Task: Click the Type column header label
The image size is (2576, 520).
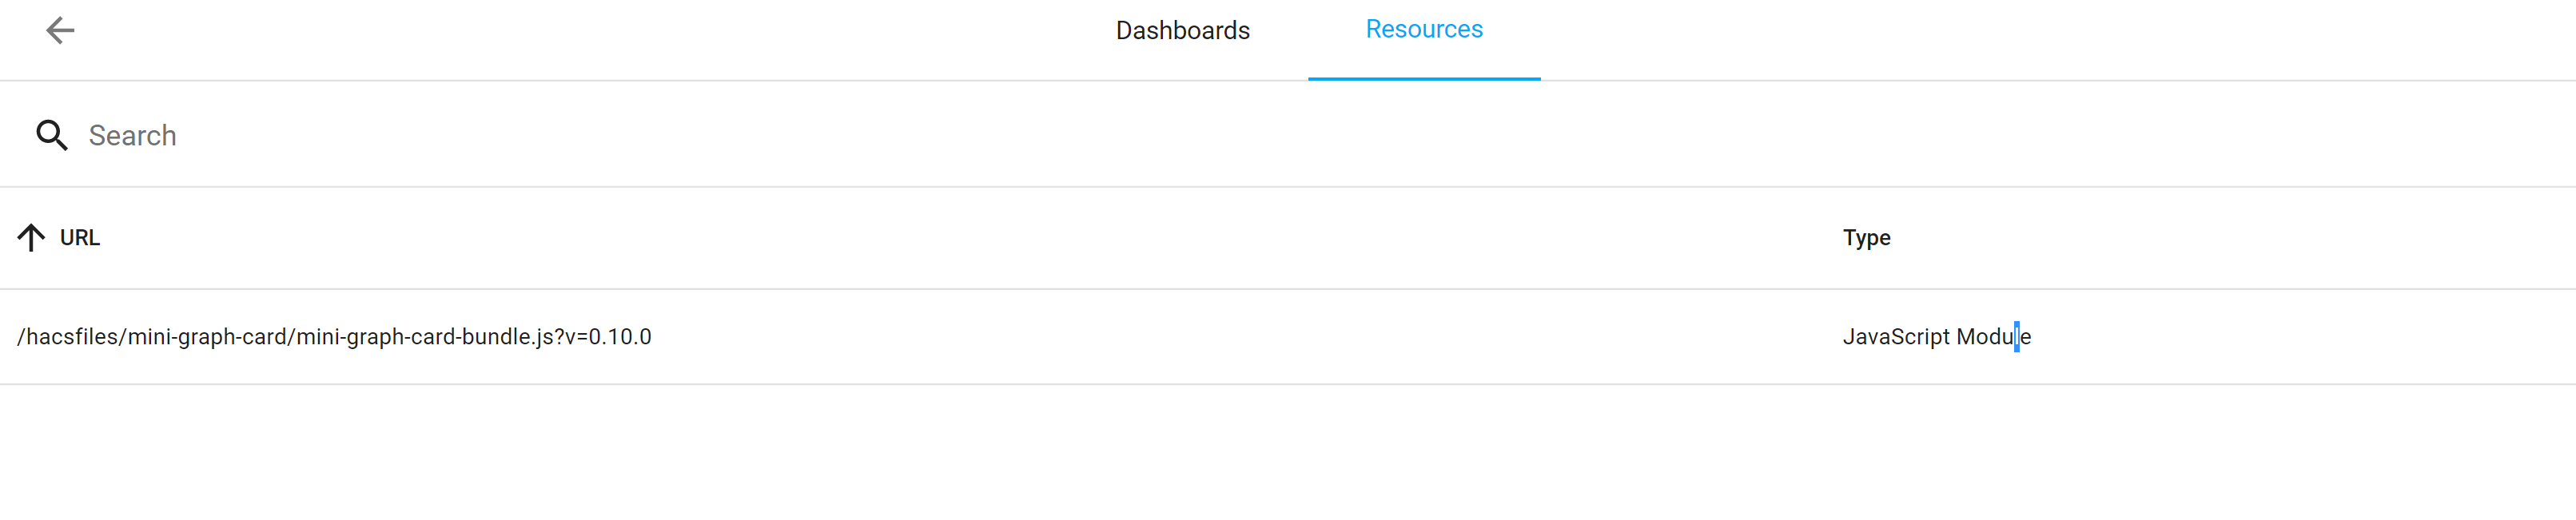Action: [x=1866, y=237]
